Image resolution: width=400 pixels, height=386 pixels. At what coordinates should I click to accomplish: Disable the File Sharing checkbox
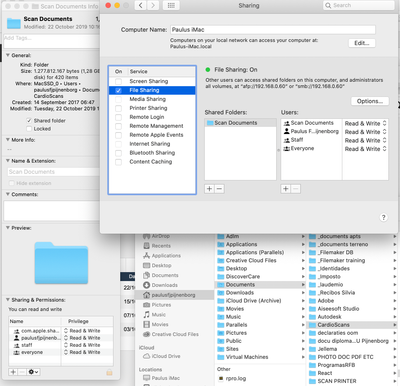point(118,90)
